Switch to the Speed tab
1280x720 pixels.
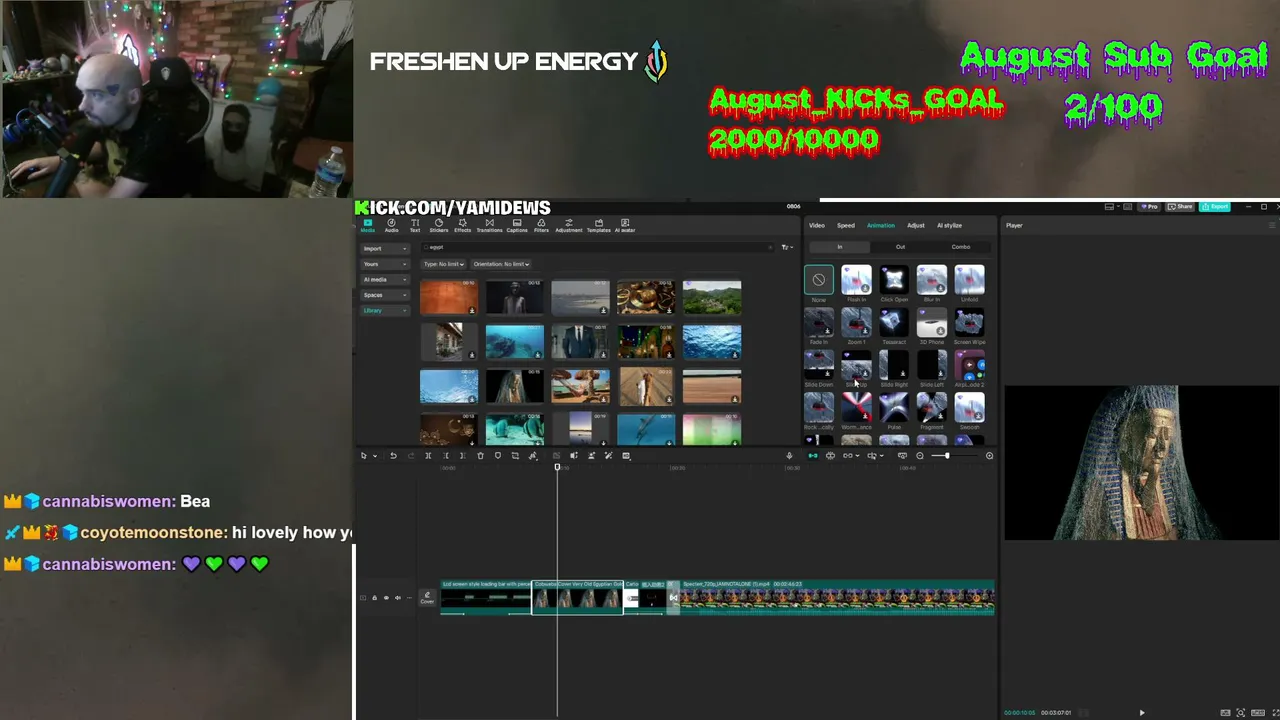(846, 226)
